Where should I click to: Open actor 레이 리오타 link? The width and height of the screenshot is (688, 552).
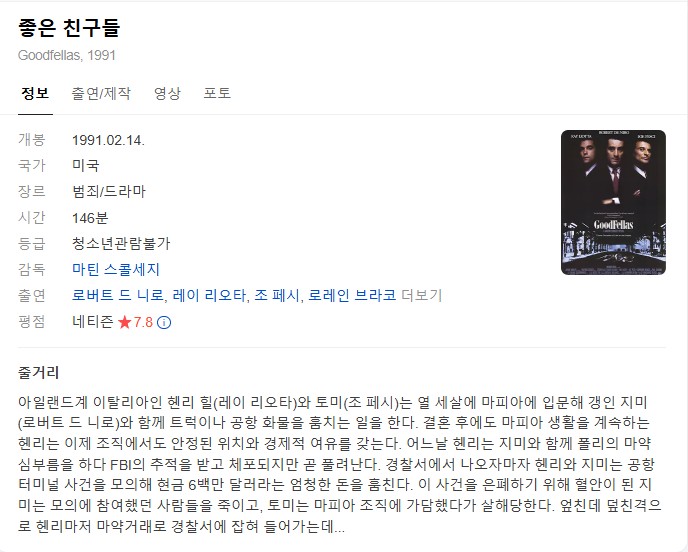point(209,295)
